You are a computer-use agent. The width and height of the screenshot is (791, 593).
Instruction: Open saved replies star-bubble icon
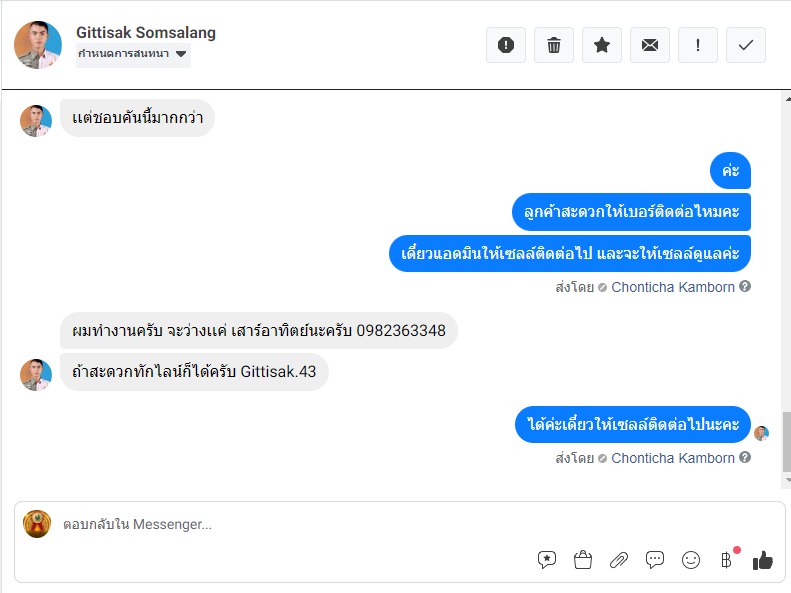pos(547,560)
